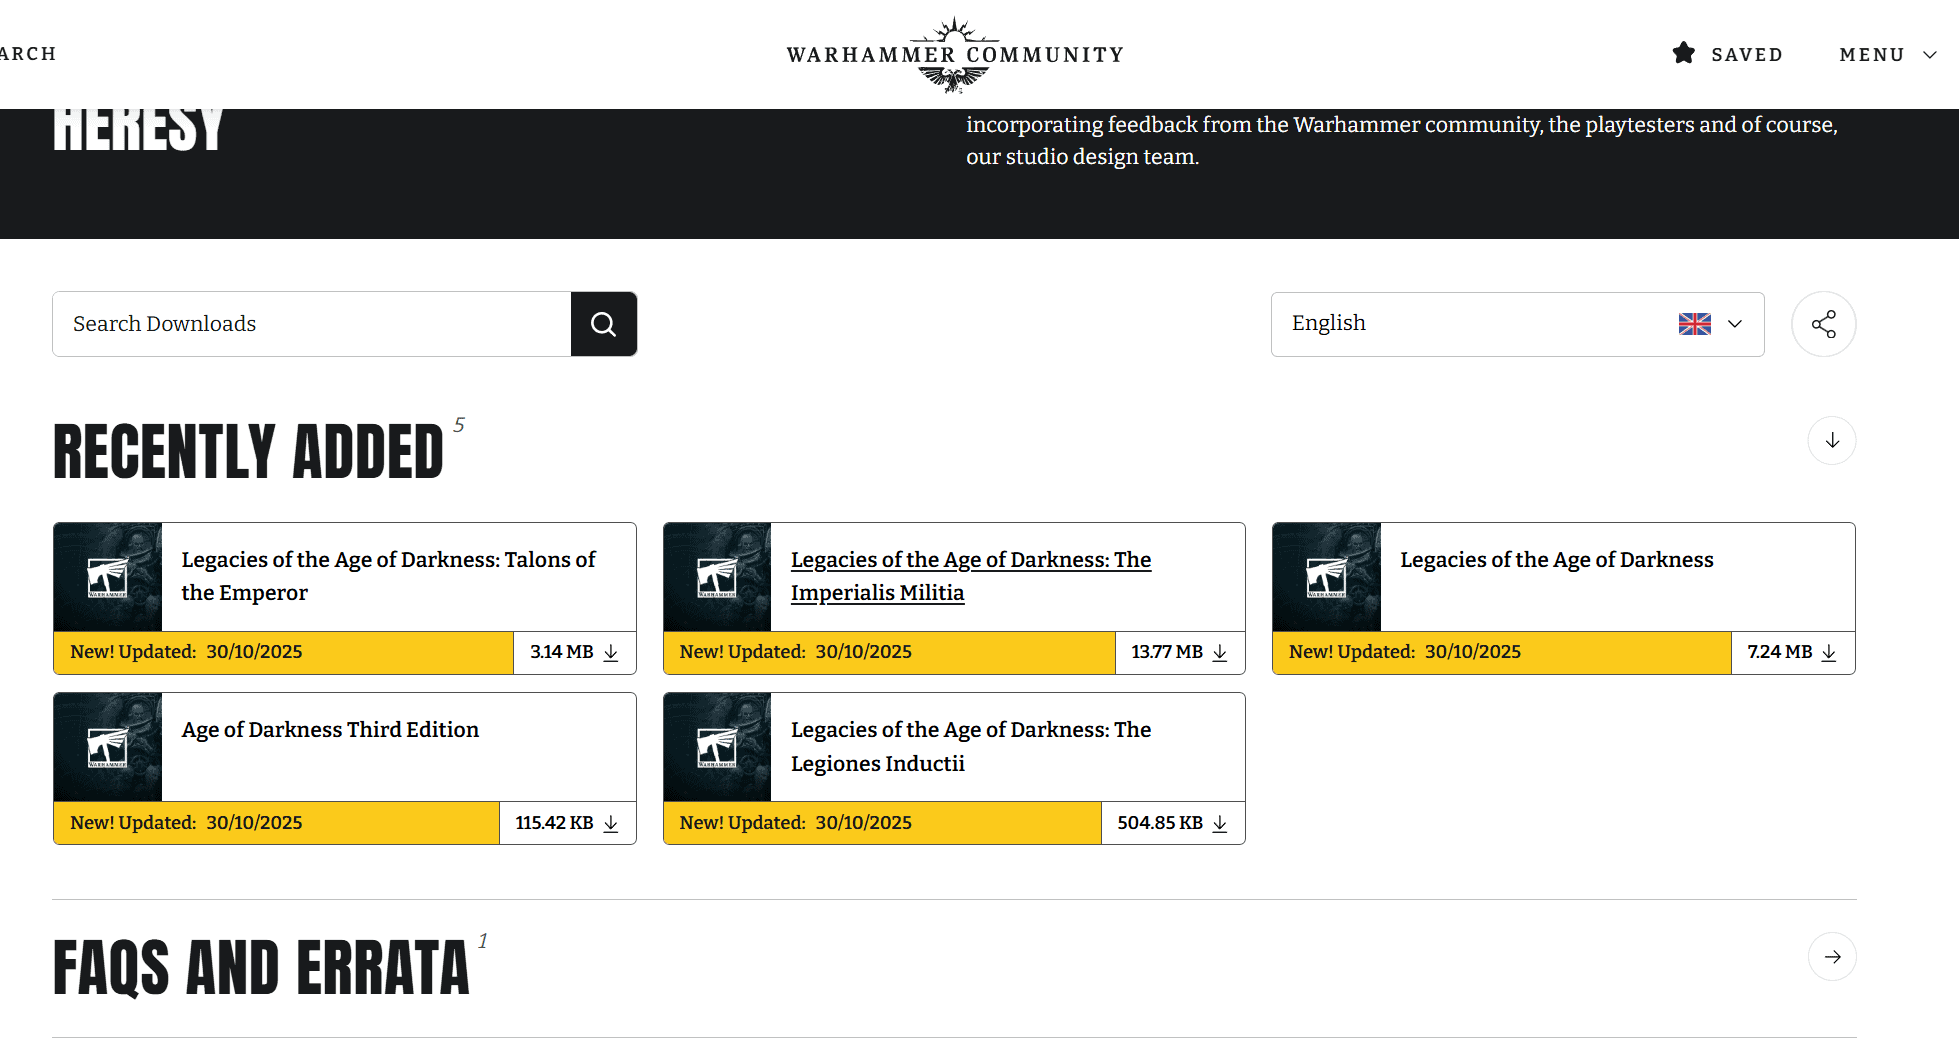This screenshot has height=1044, width=1959.
Task: Open the Menu dropdown in header
Action: coord(1887,55)
